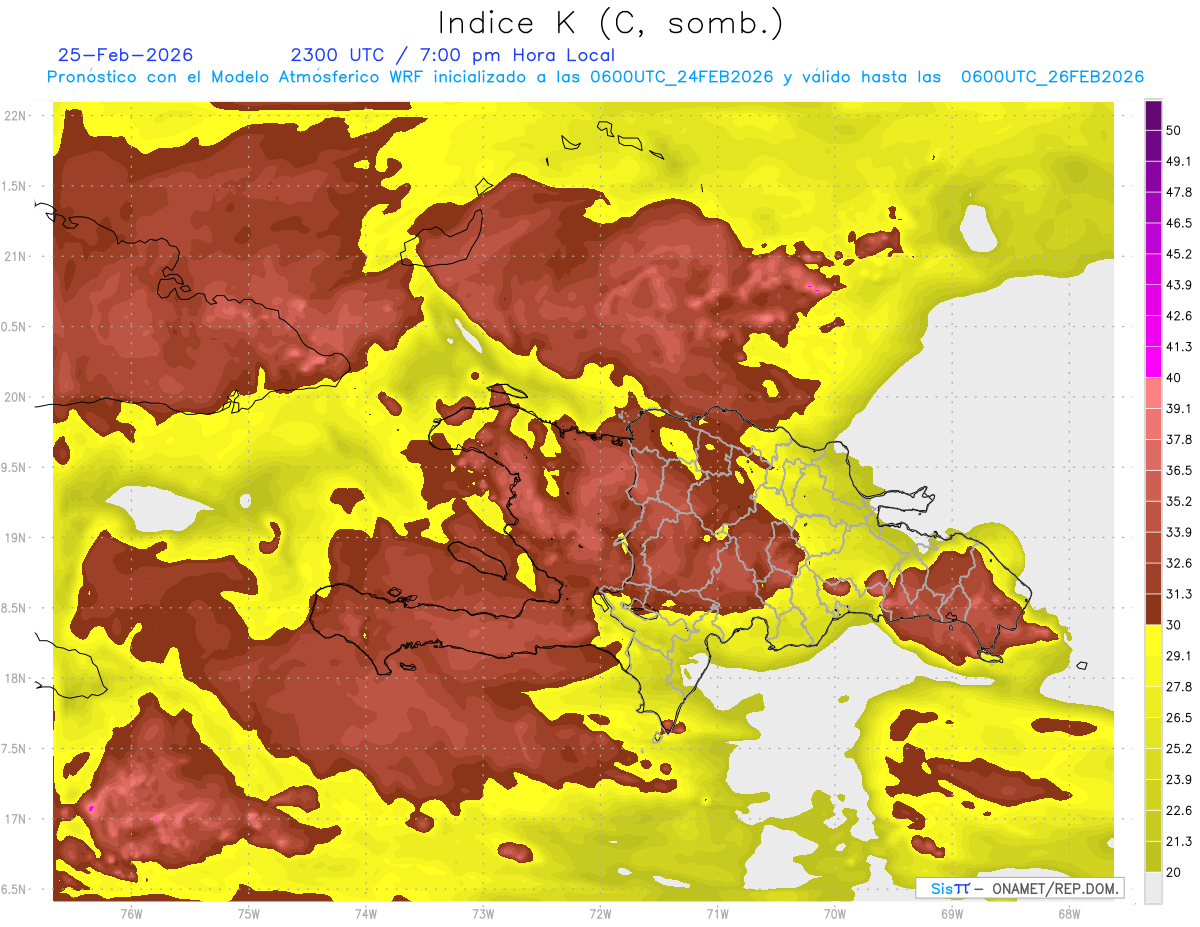Click the longitude label "70W"
Image resolution: width=1200 pixels, height=927 pixels.
834,913
